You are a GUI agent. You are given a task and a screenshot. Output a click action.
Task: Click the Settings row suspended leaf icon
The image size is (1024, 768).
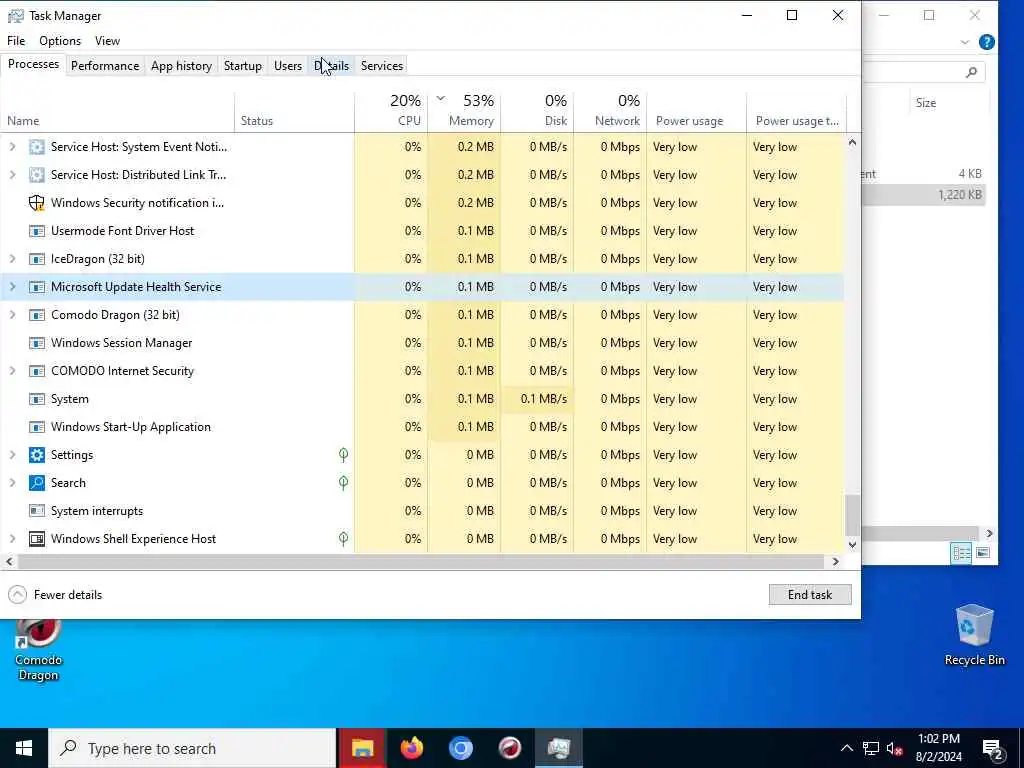click(x=344, y=455)
